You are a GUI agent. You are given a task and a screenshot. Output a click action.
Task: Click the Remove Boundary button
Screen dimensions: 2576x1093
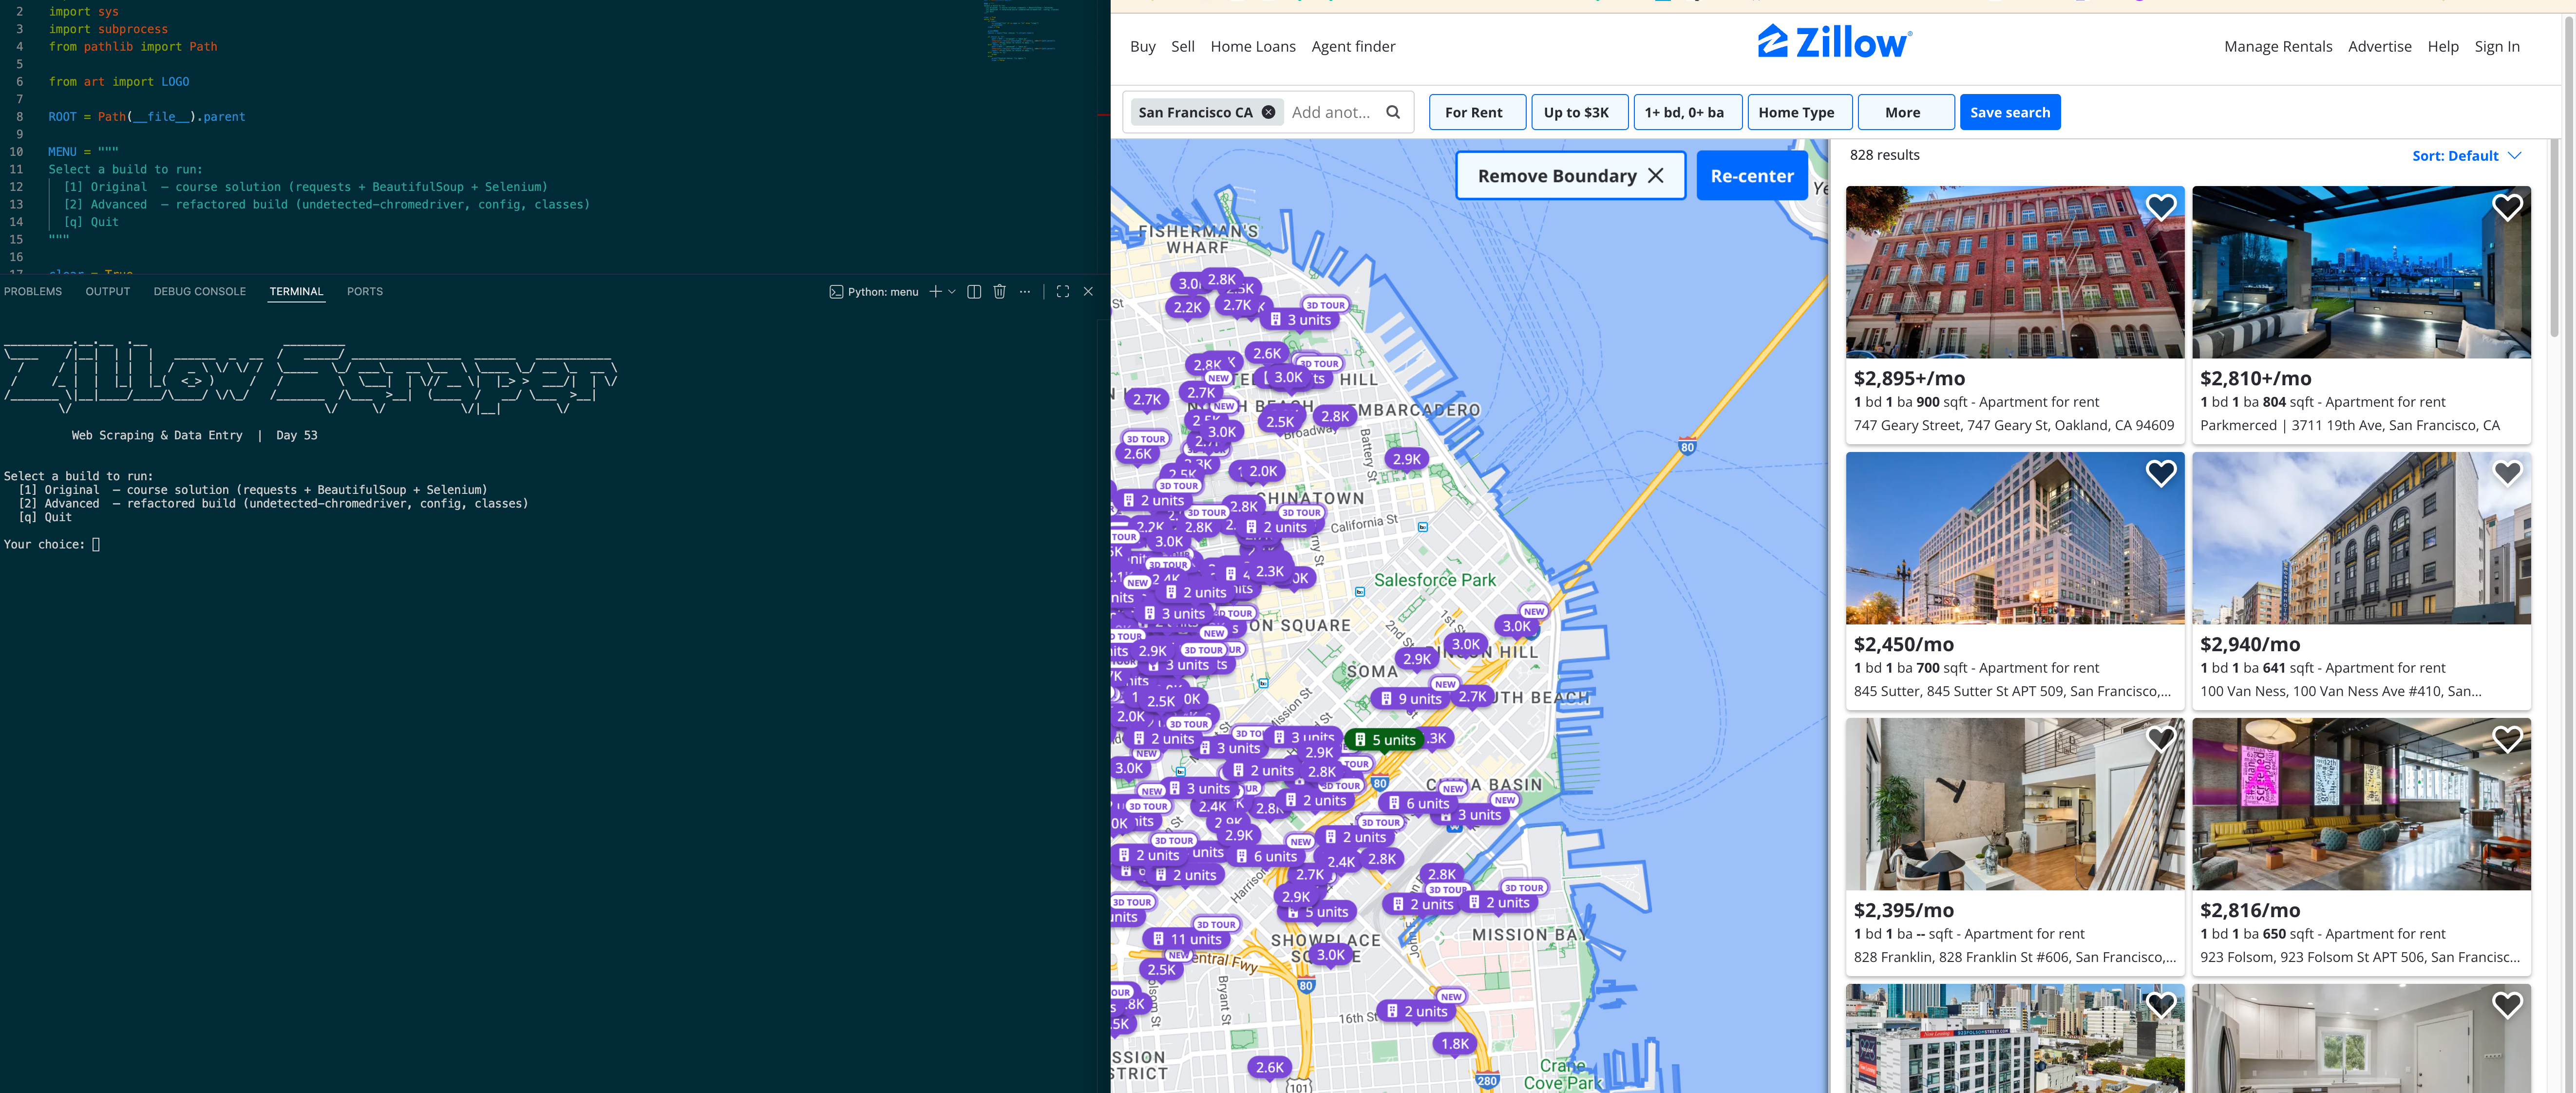tap(1570, 176)
